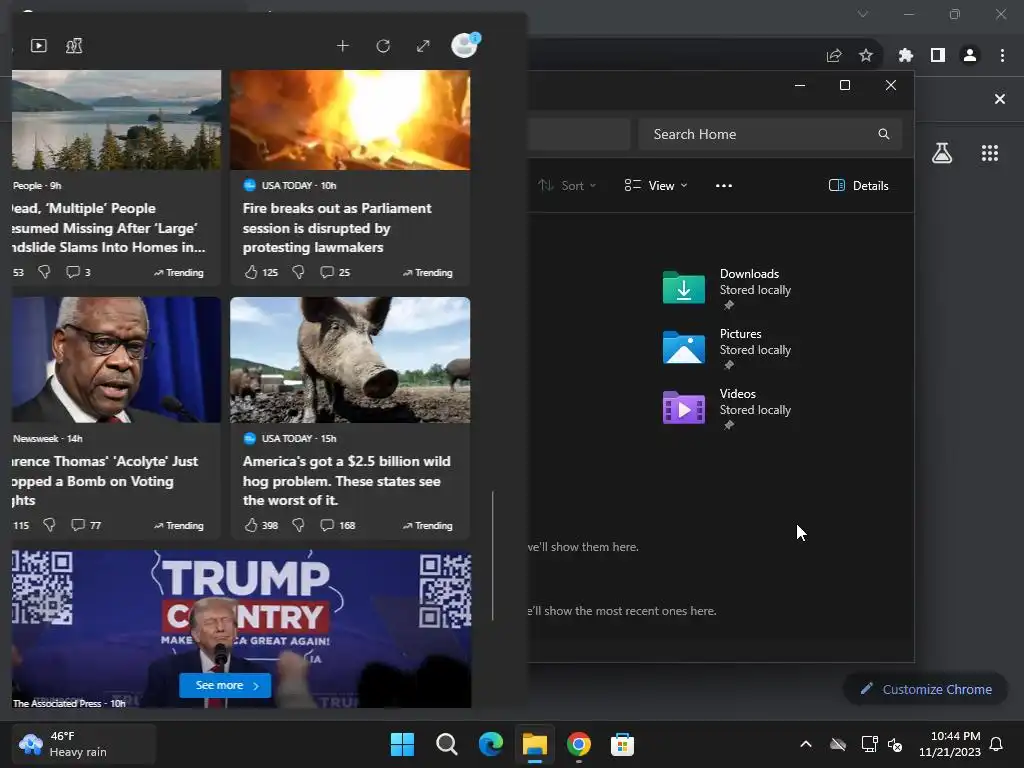Screen dimensions: 1024x768
Task: Click the search magnifier in File Explorer
Action: click(884, 134)
